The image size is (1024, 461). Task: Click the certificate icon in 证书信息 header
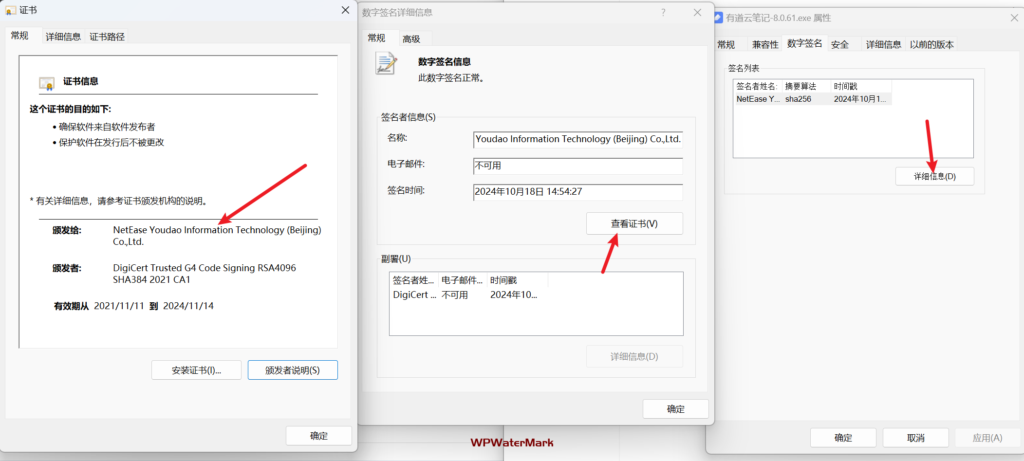click(46, 83)
